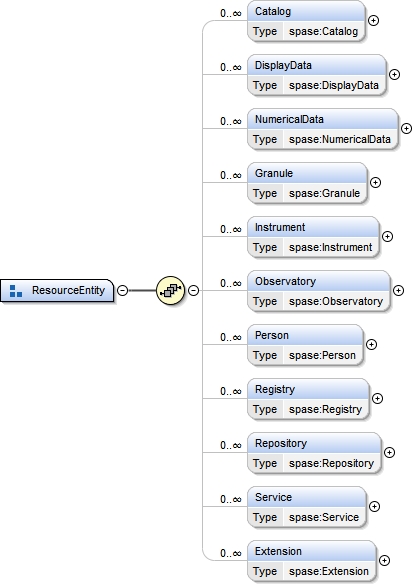The width and height of the screenshot is (414, 586).
Task: Expand the Observatory element plus icon
Action: [x=399, y=290]
